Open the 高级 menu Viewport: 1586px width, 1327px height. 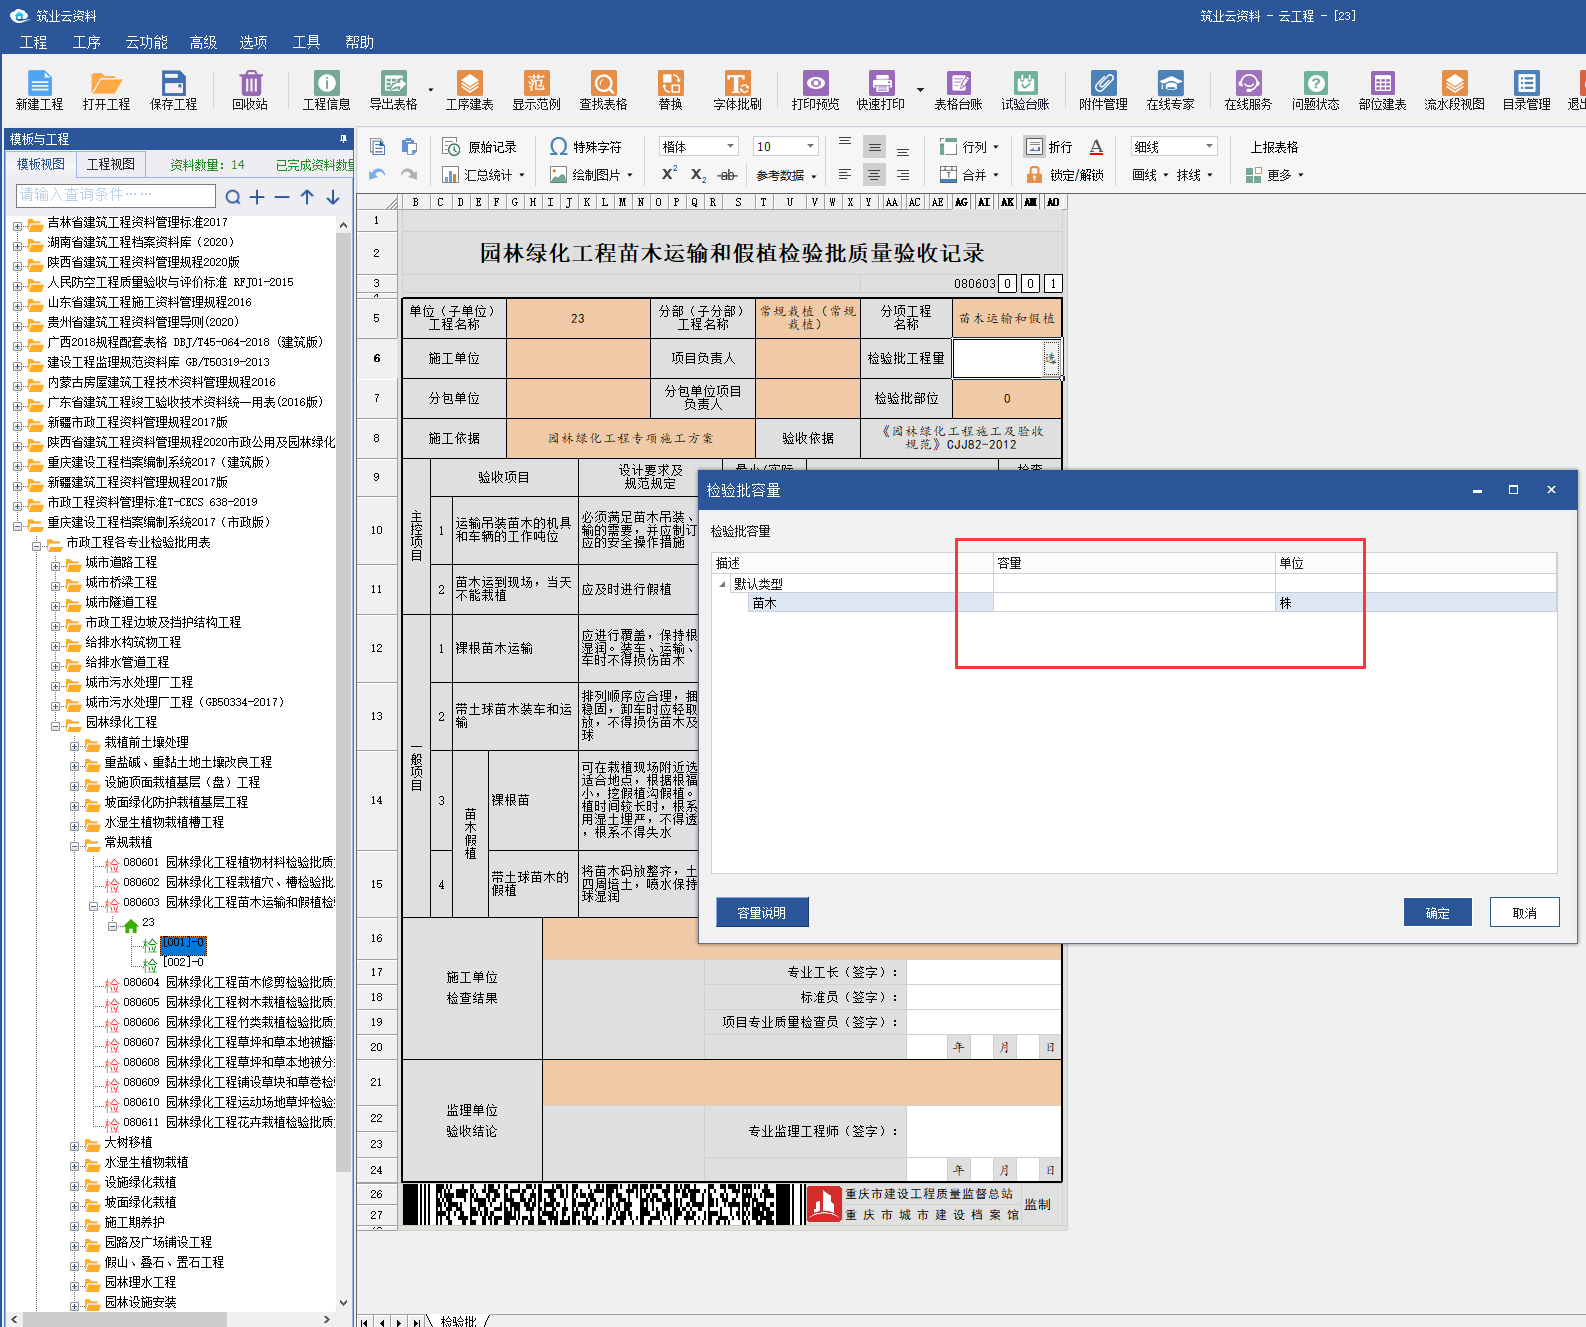[203, 42]
